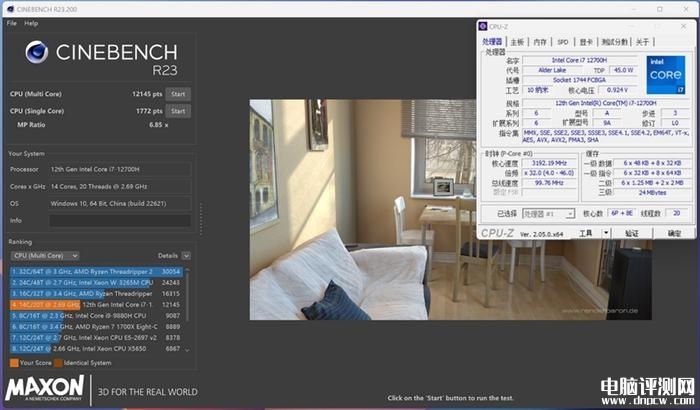700x410 pixels.
Task: Click the Intel Core i7 badge logo
Action: click(666, 75)
